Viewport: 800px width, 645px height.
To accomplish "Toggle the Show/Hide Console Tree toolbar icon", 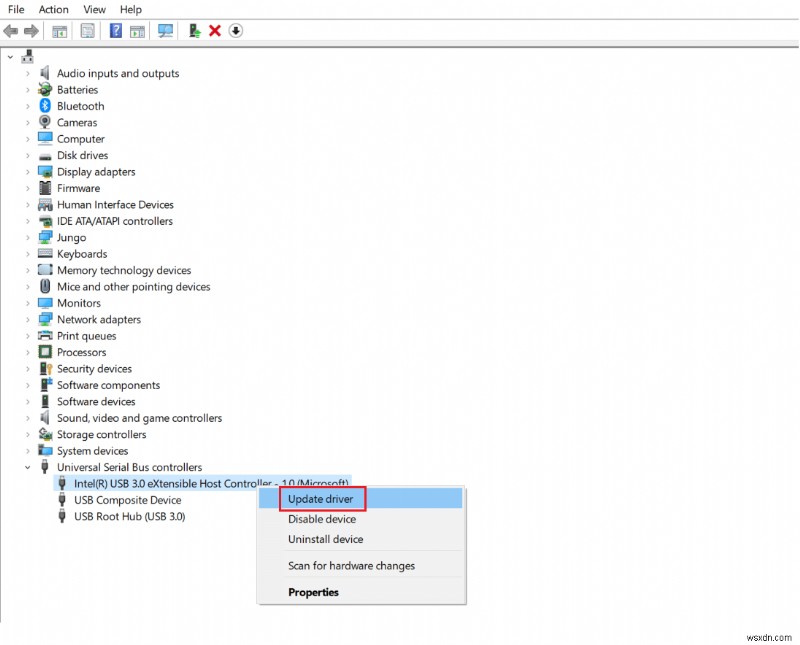I will (x=58, y=31).
